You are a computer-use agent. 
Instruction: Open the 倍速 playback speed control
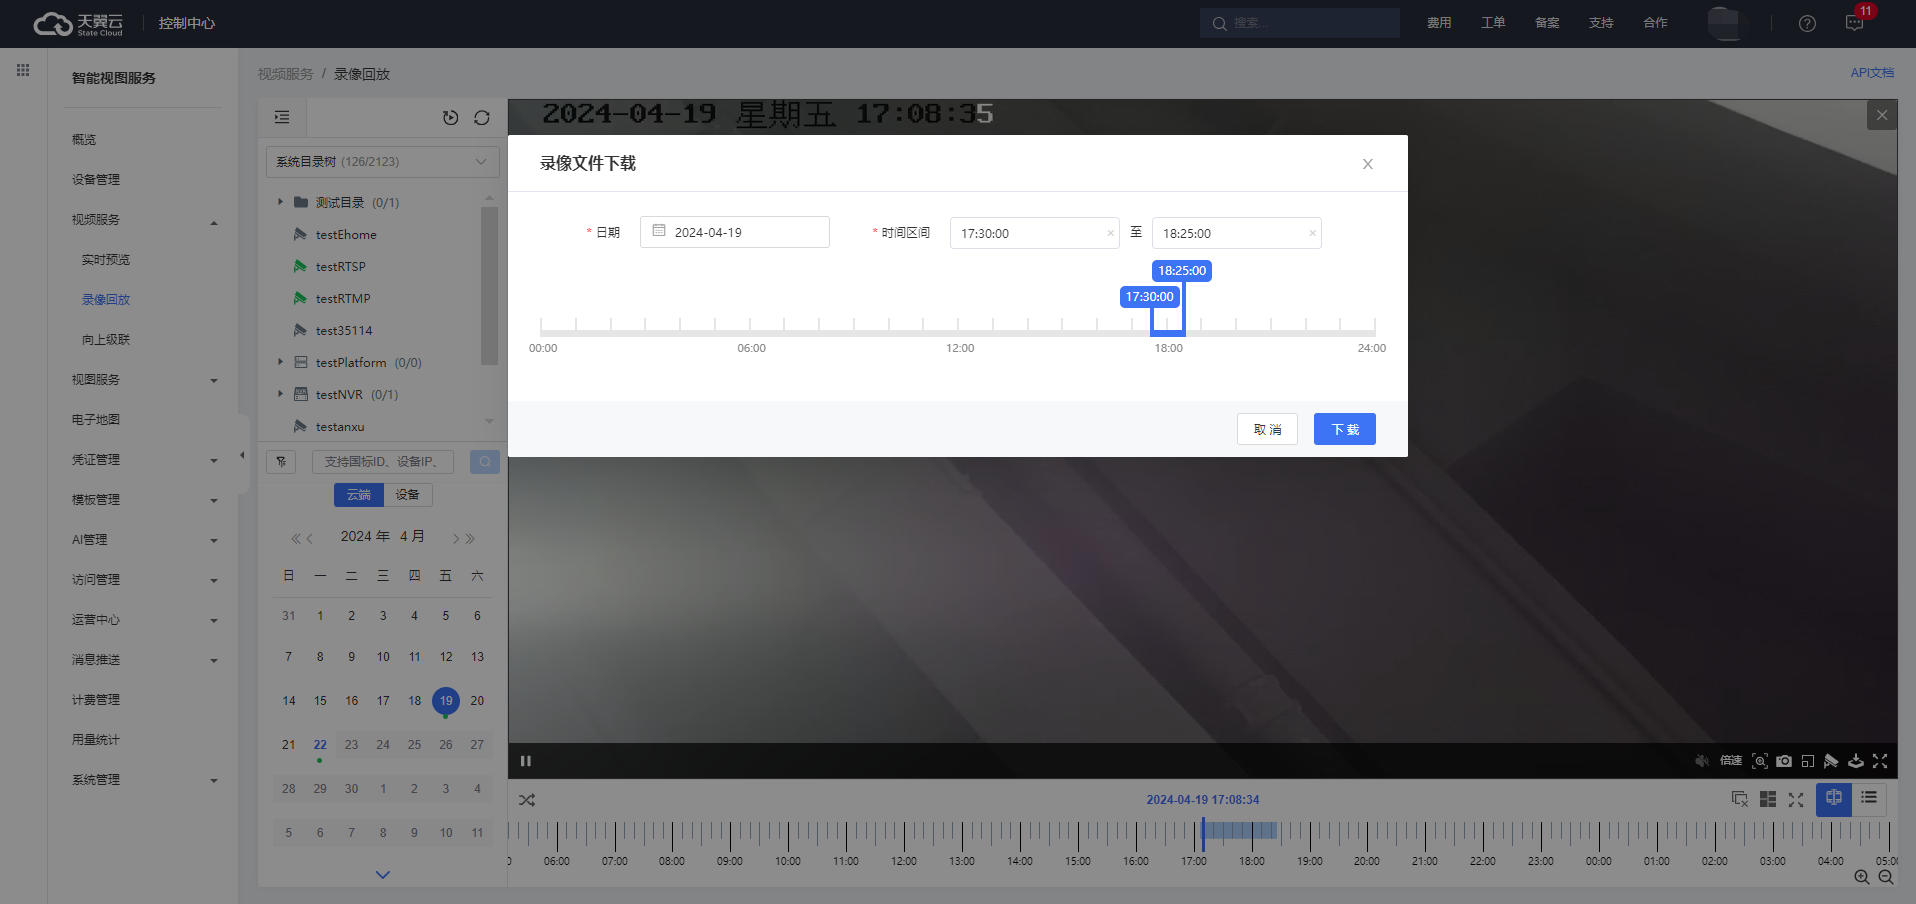[x=1731, y=761]
